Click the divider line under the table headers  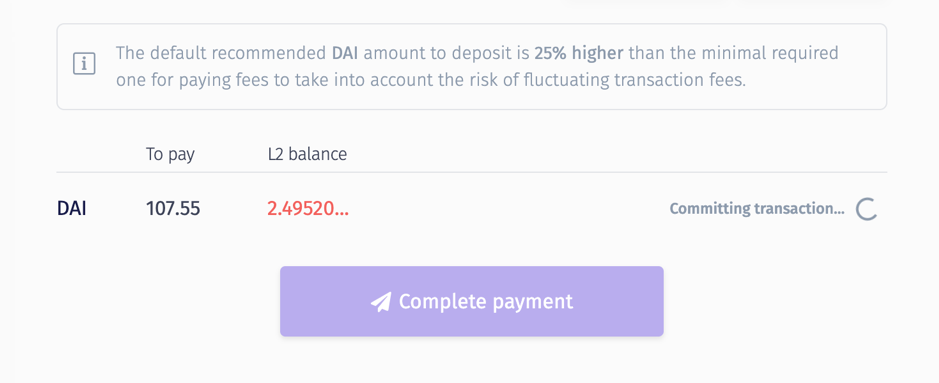click(472, 172)
